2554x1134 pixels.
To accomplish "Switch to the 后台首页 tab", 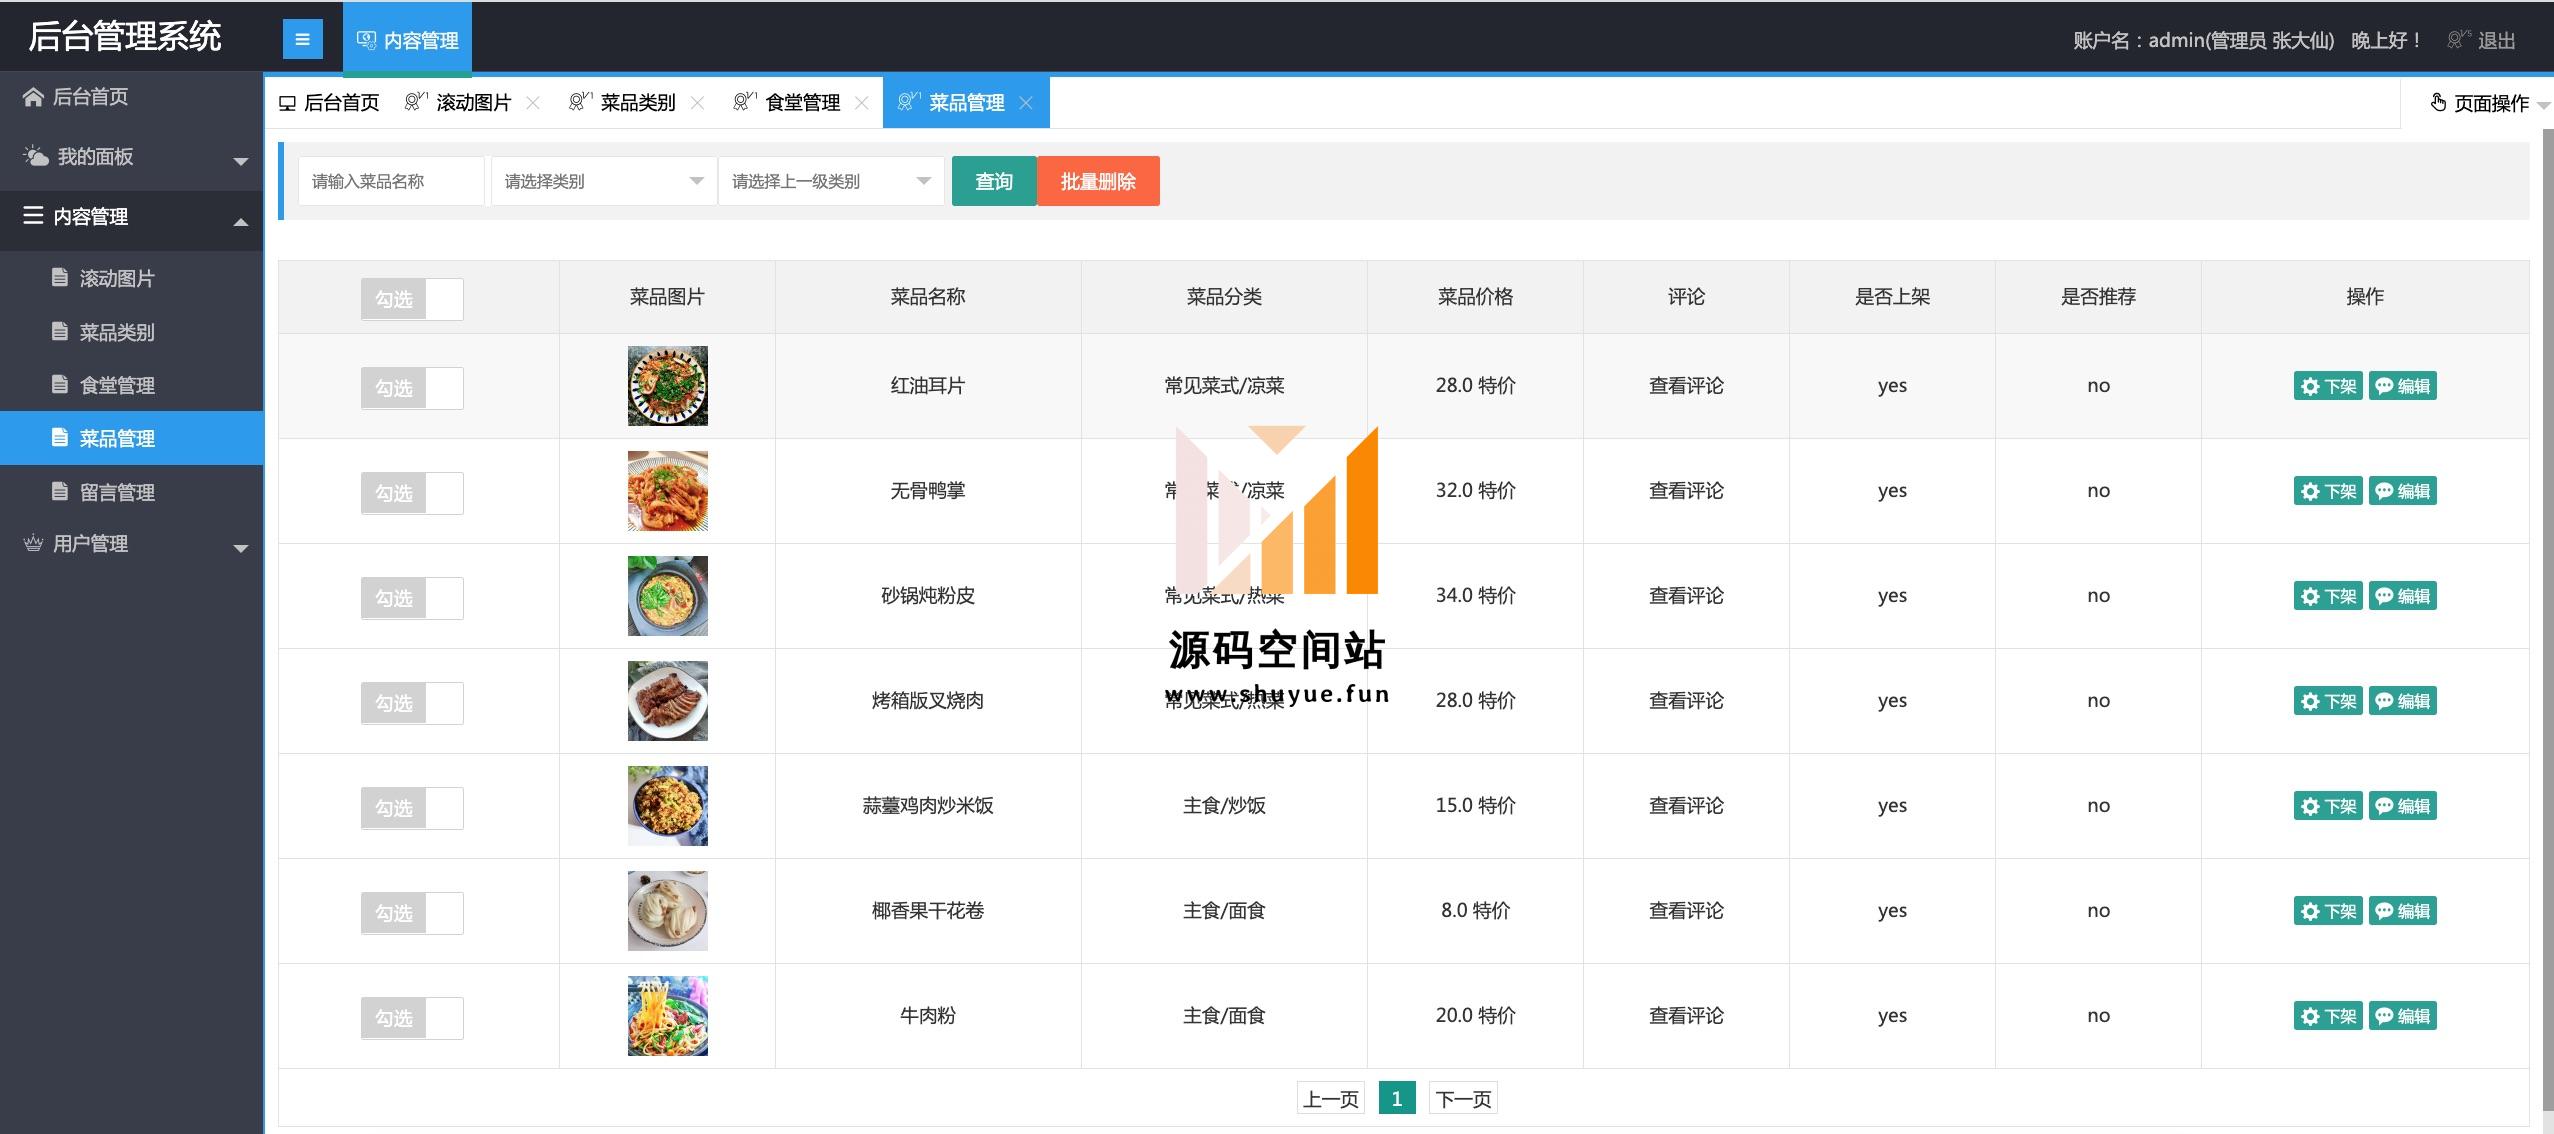I will coord(330,103).
